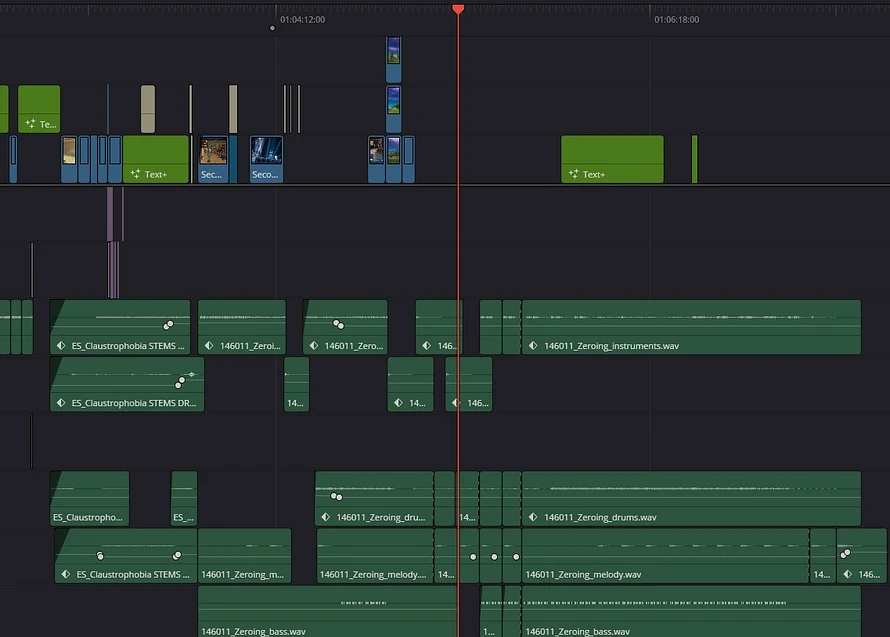Select the 146011_Zeroing_bass.wav clip right of playhead
This screenshot has width=890, height=637.
(691, 612)
